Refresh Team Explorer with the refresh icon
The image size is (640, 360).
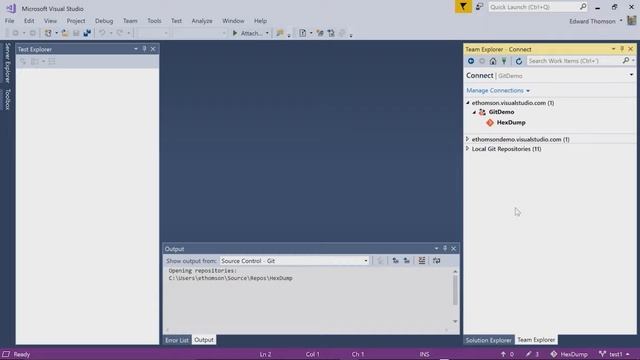coord(519,61)
